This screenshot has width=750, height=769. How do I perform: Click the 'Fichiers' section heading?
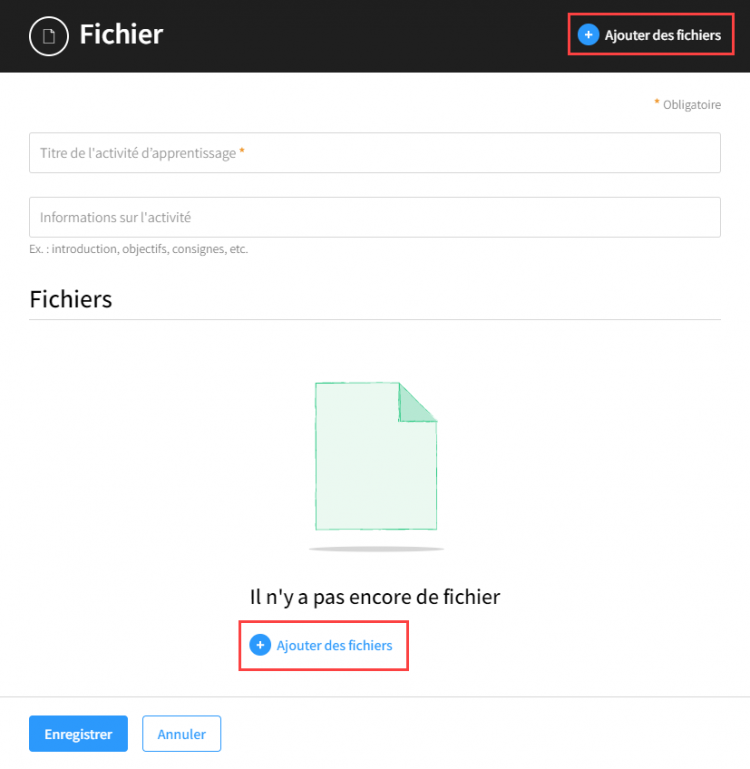pos(71,299)
